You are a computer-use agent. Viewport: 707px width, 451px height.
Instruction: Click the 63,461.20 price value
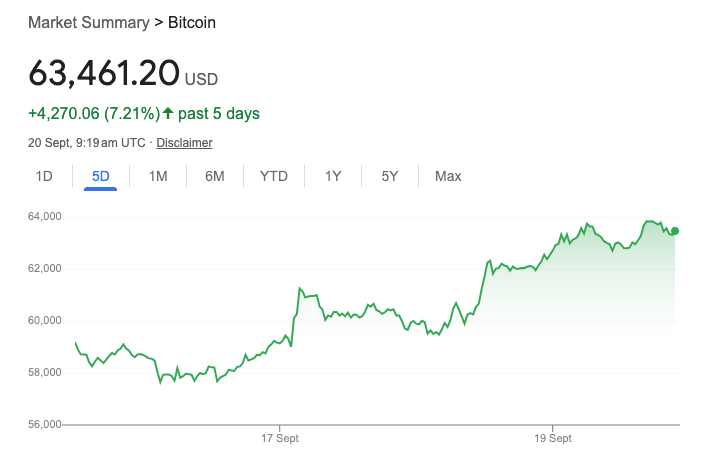coord(104,73)
